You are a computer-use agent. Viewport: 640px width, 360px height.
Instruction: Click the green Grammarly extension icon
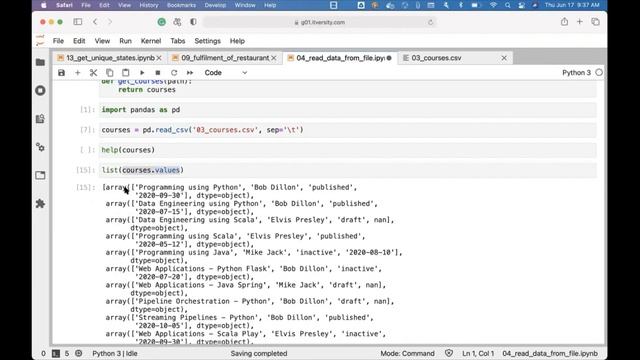pos(162,22)
